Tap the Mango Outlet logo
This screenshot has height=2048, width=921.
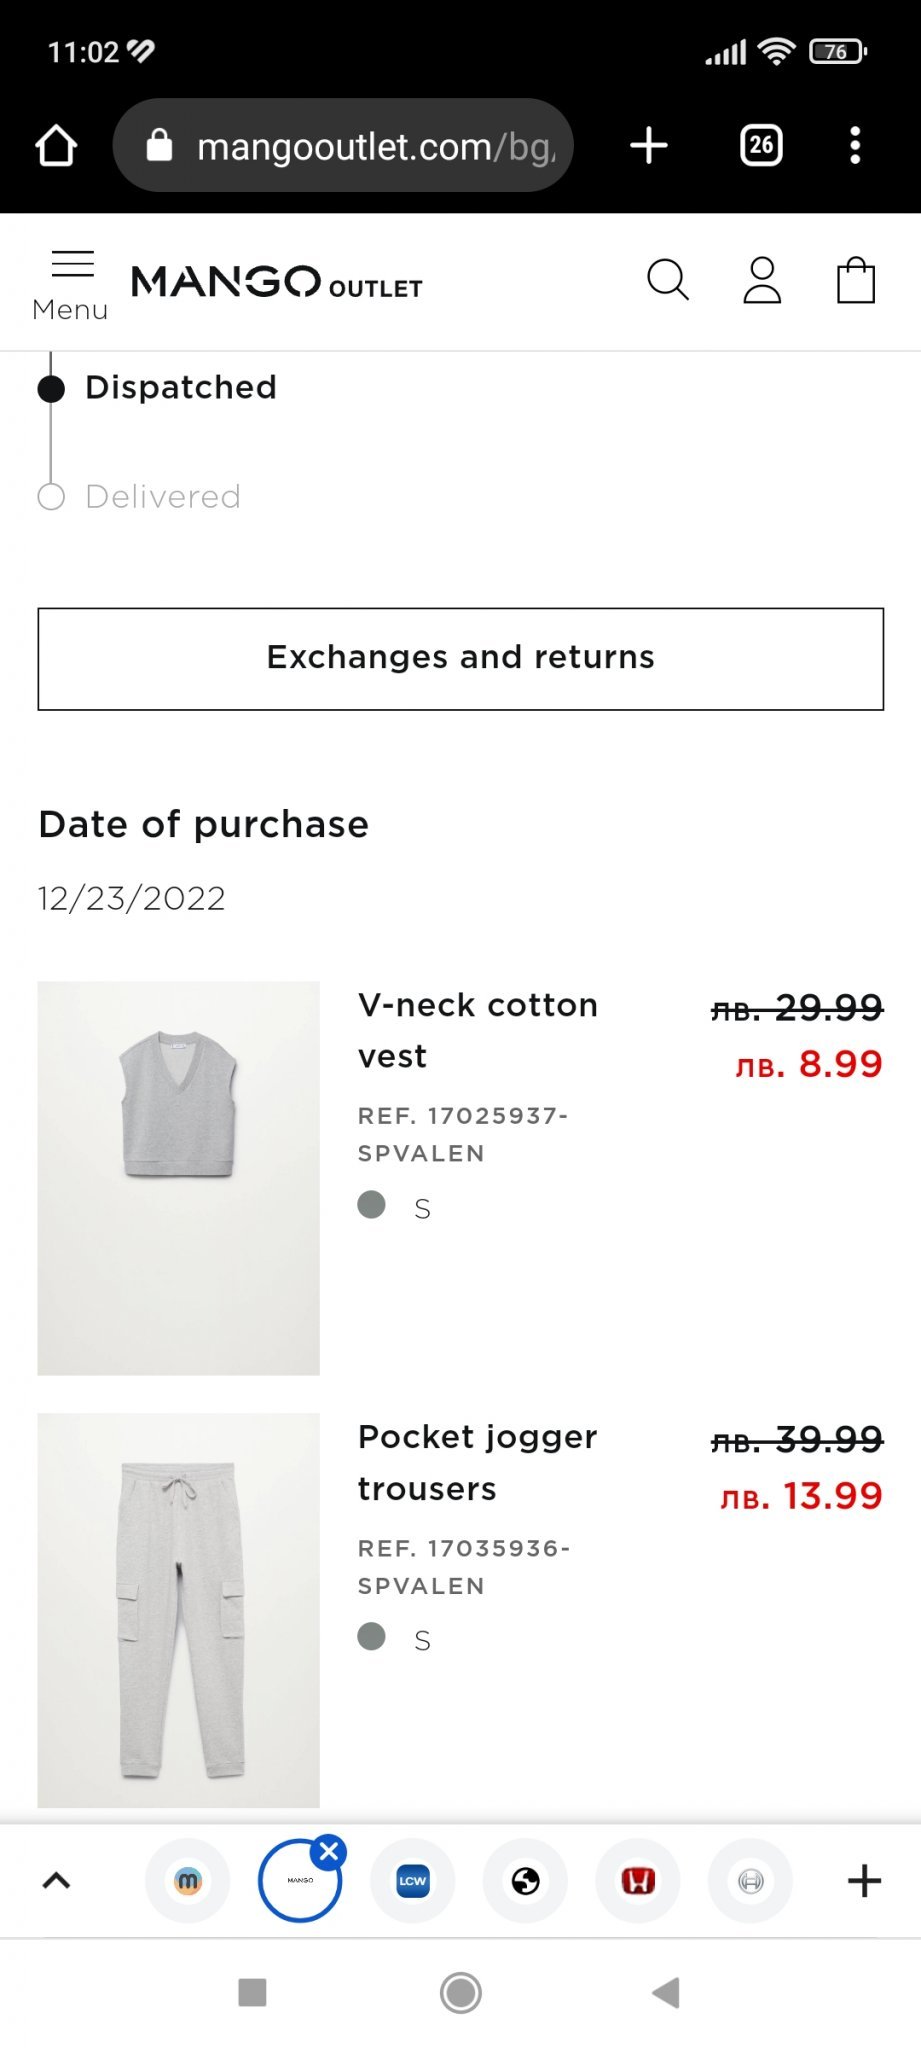coord(277,282)
